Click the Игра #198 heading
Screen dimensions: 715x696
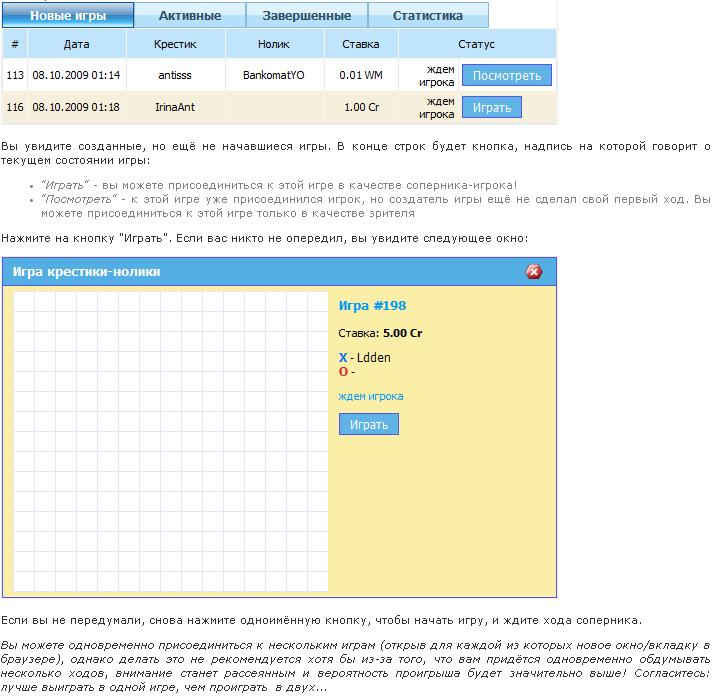pyautogui.click(x=372, y=306)
